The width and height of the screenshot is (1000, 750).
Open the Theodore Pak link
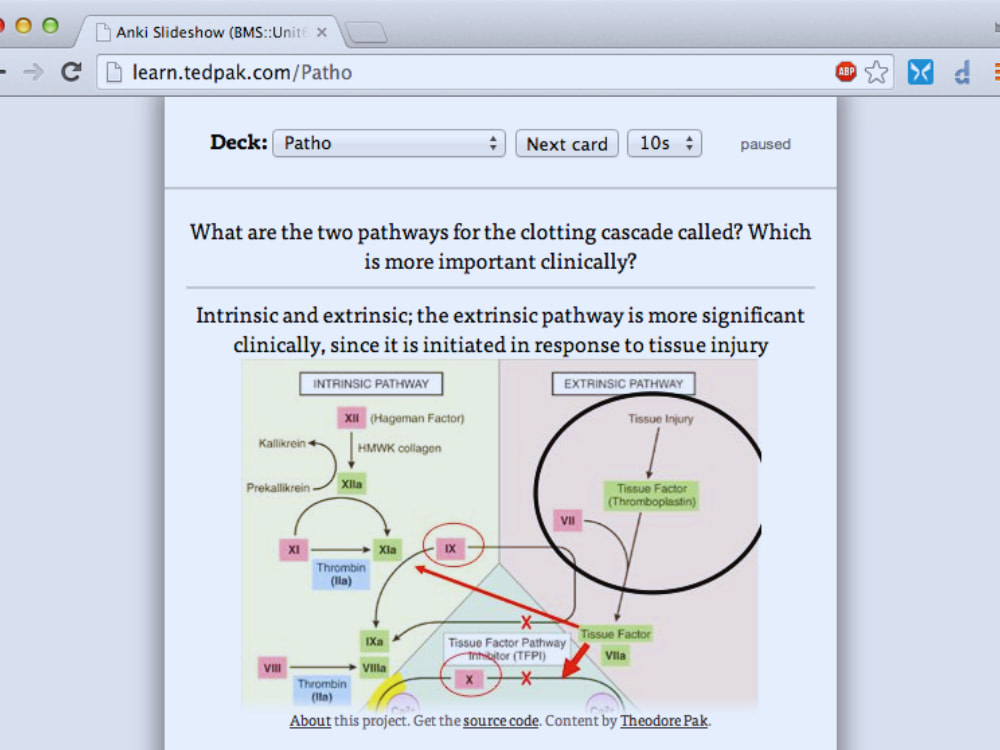(664, 721)
